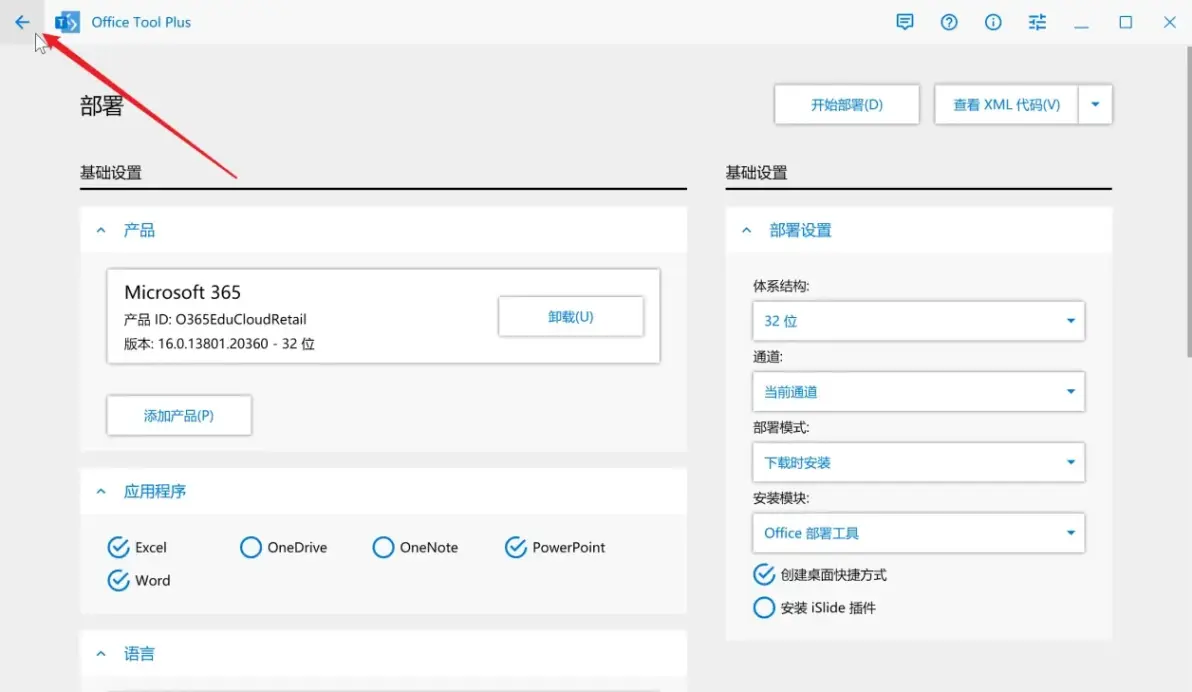The width and height of the screenshot is (1192, 692).
Task: Enable the OneDrive application
Action: point(250,548)
